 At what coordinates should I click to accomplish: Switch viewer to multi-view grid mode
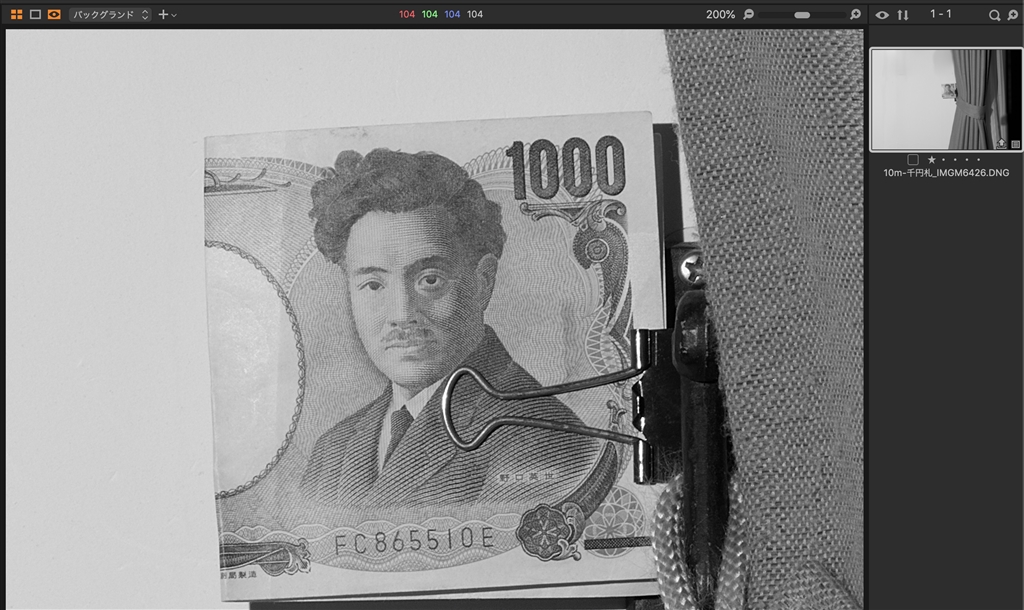click(16, 14)
